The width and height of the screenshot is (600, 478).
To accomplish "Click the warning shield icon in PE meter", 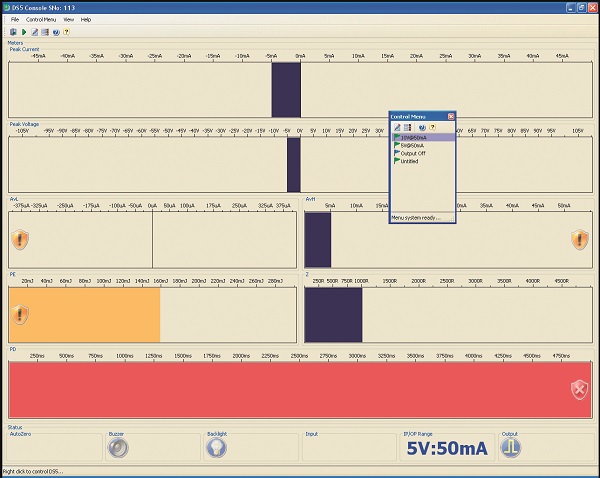I will coord(20,314).
